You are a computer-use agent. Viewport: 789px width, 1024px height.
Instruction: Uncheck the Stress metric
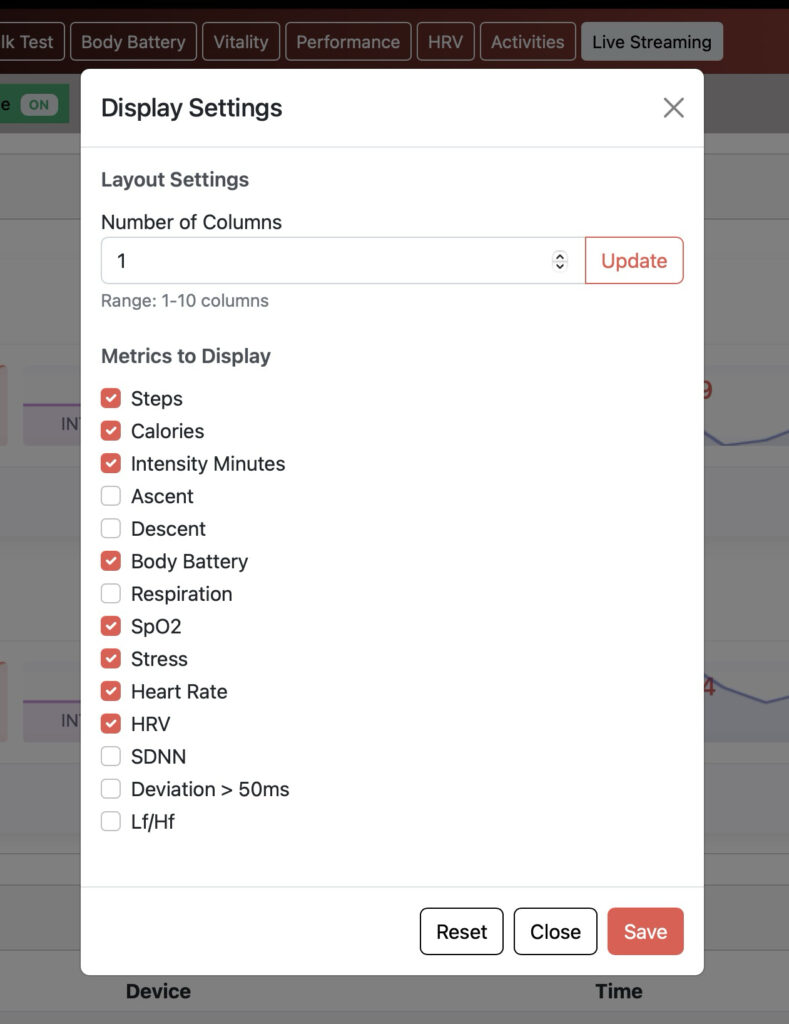(x=111, y=659)
